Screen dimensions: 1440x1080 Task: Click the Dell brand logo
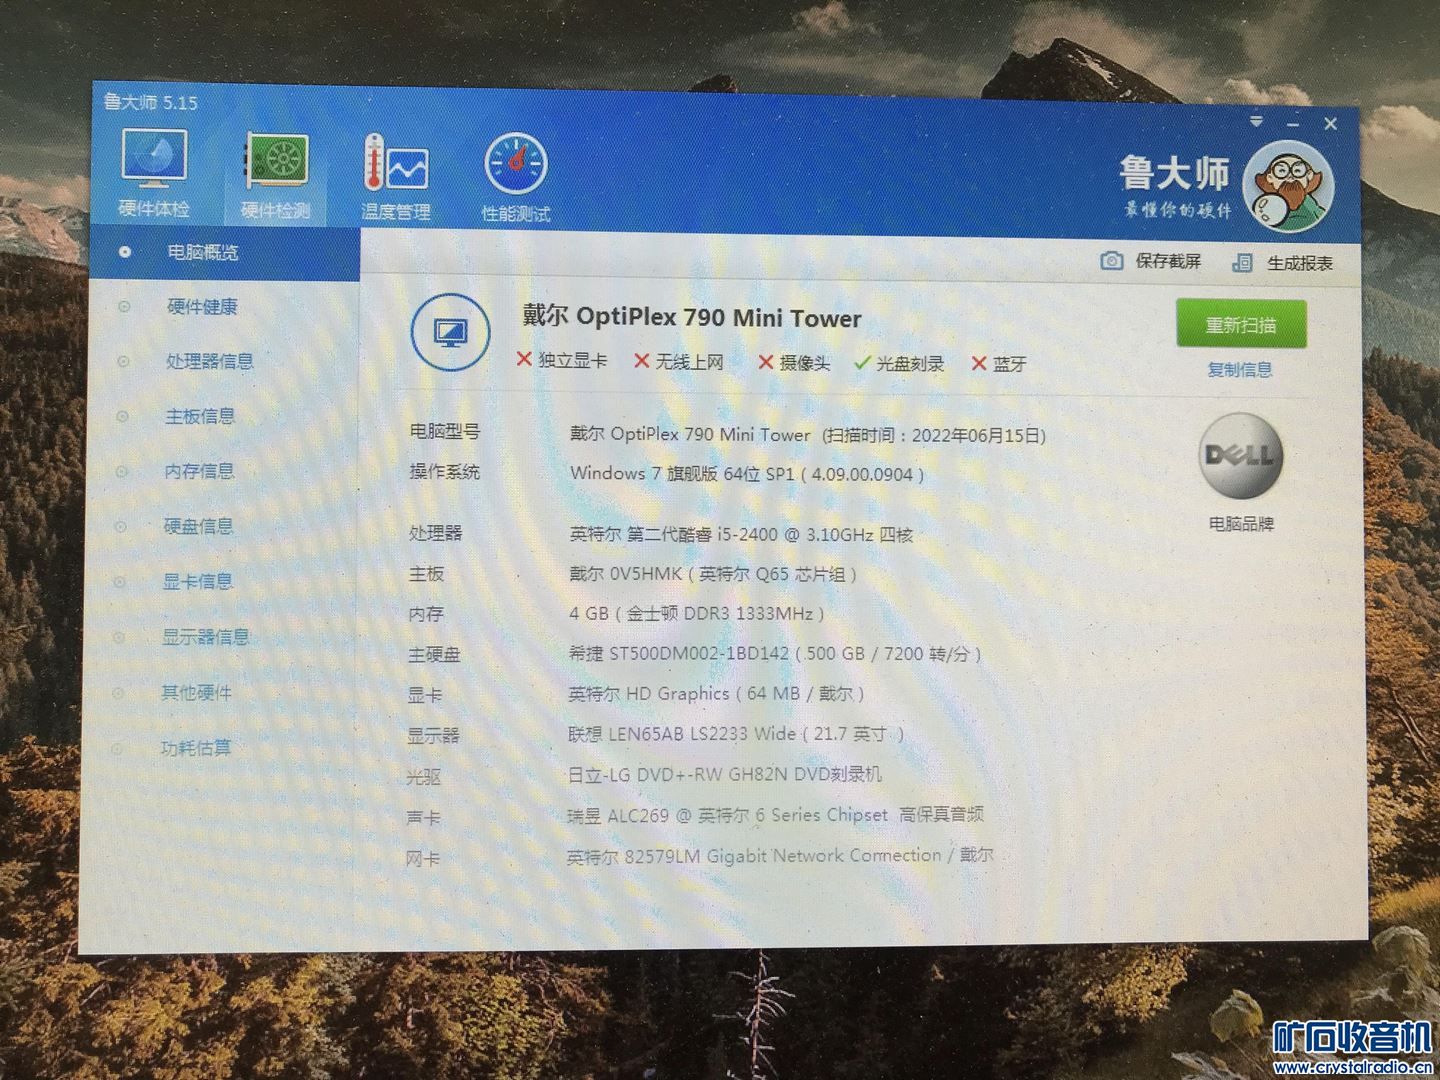pos(1240,456)
